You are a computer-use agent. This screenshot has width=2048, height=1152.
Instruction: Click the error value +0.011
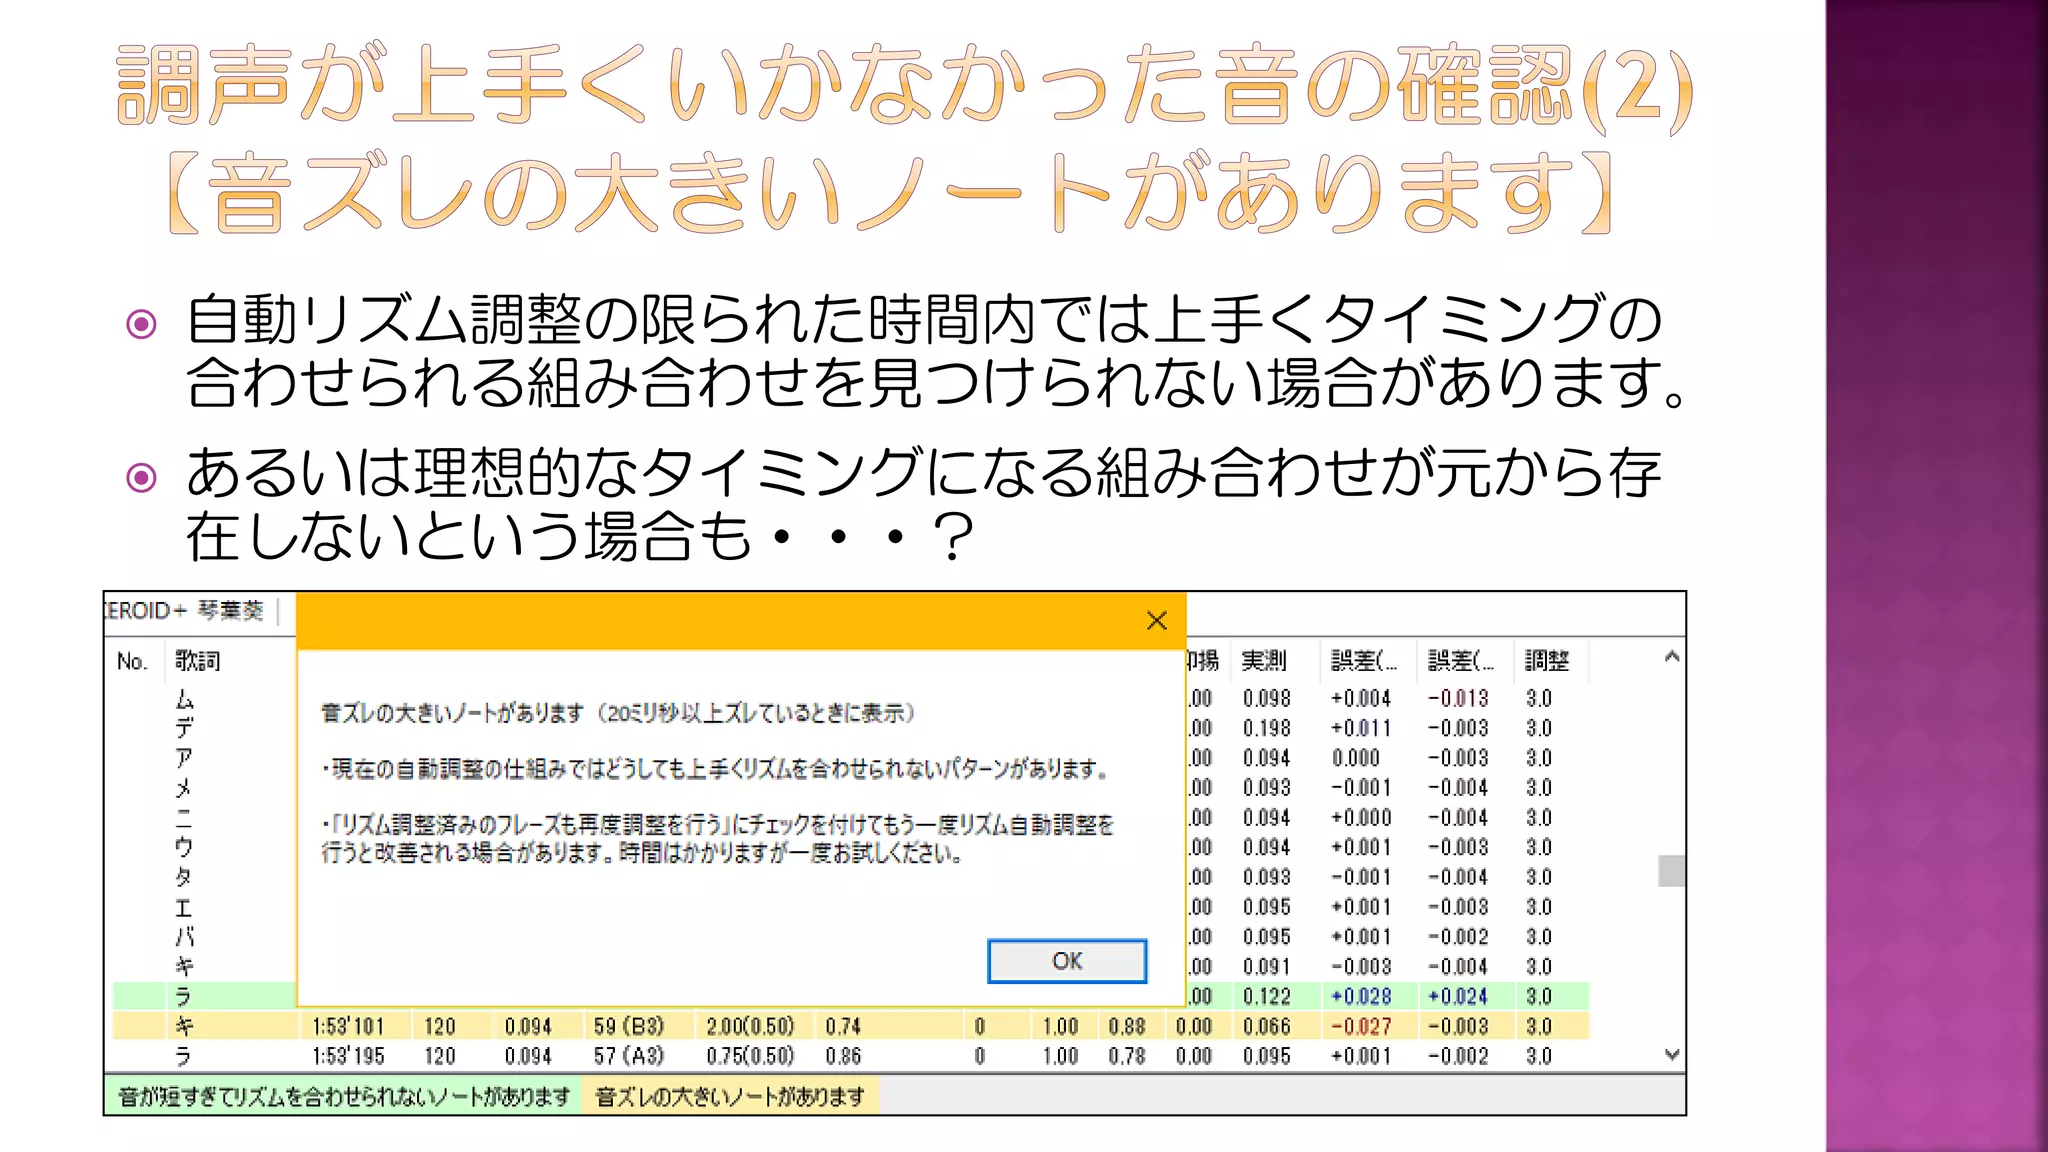click(1361, 729)
